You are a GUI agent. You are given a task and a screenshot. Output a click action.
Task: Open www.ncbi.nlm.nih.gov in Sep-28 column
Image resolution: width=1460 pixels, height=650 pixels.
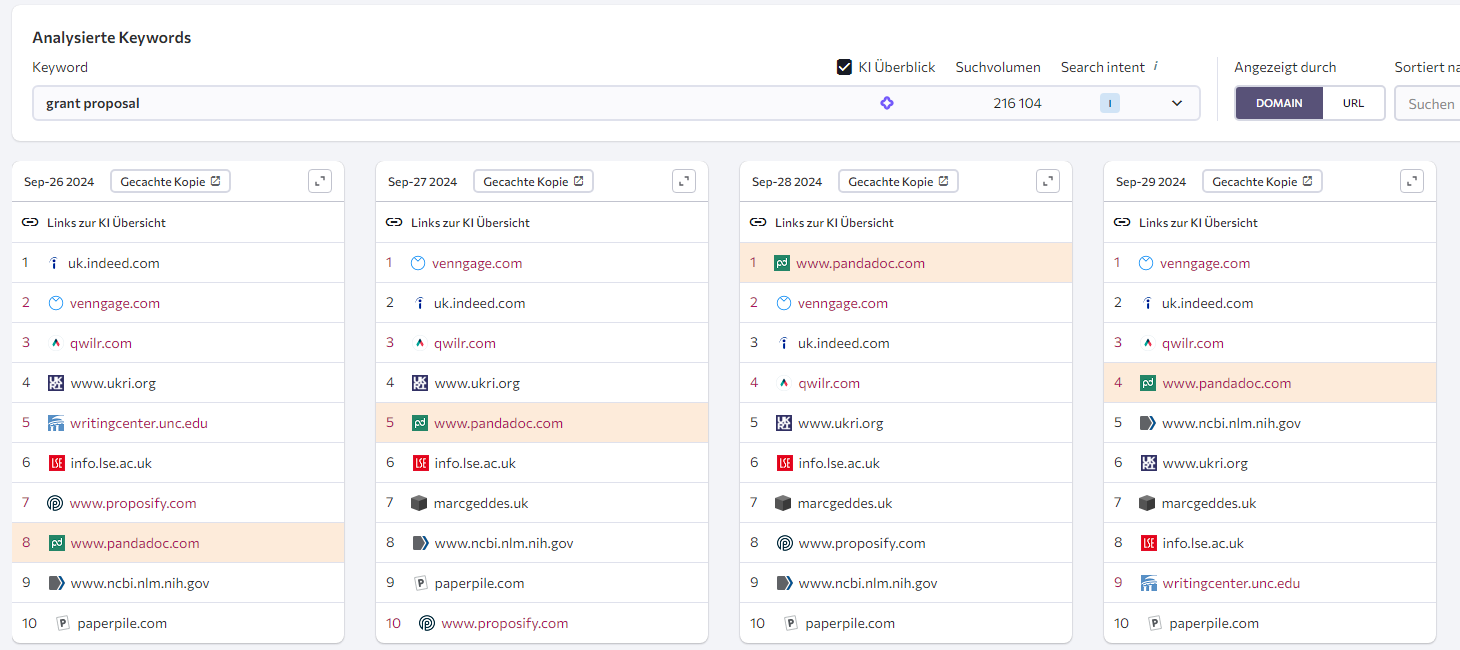868,583
